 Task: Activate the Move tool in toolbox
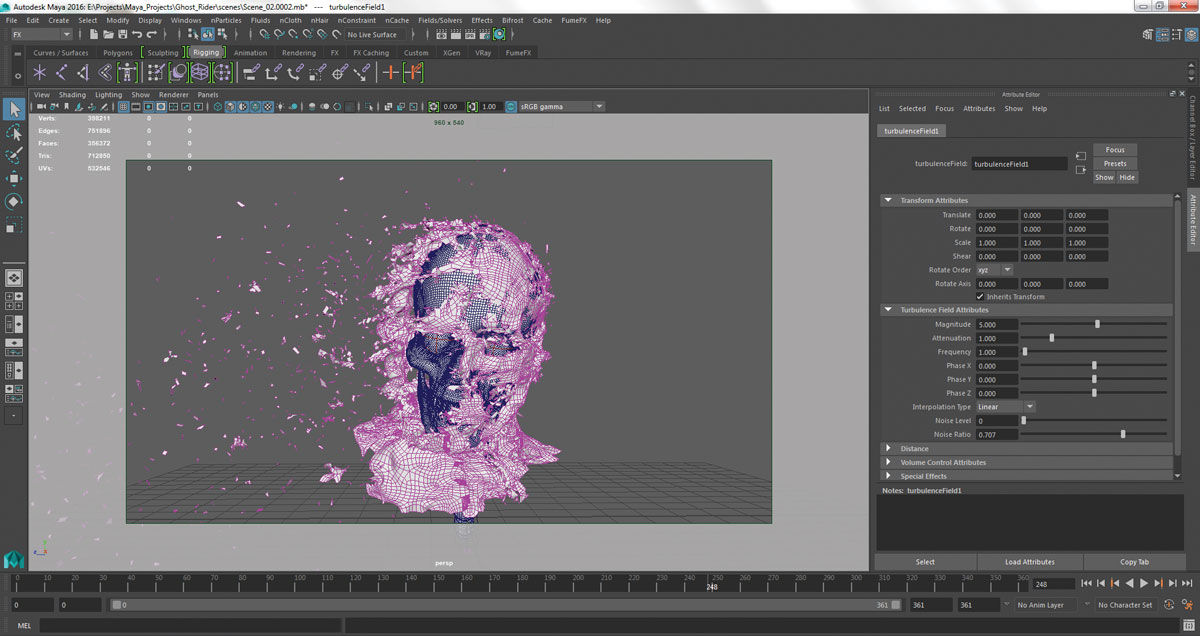[x=14, y=179]
